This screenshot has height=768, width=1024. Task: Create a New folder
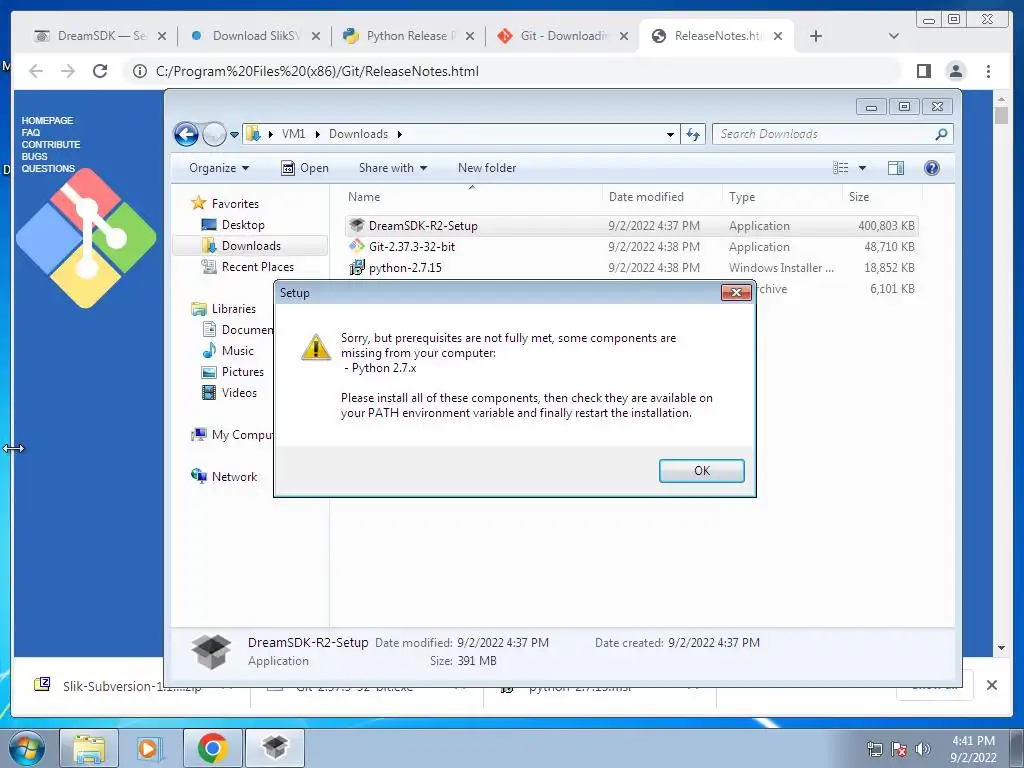487,168
